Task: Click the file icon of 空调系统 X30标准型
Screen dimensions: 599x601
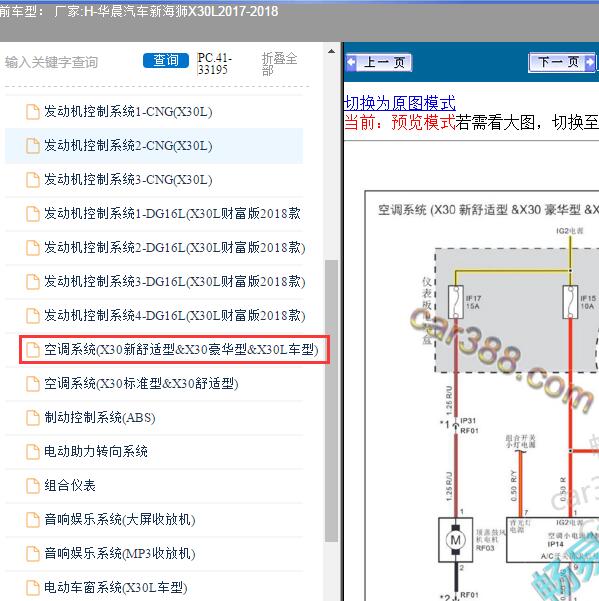Action: click(33, 384)
